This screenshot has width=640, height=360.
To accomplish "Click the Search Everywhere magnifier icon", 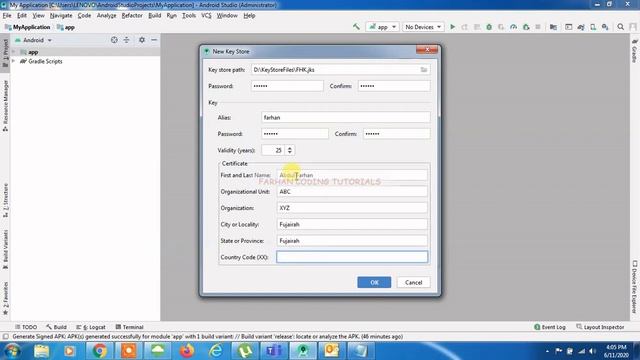I will point(620,27).
